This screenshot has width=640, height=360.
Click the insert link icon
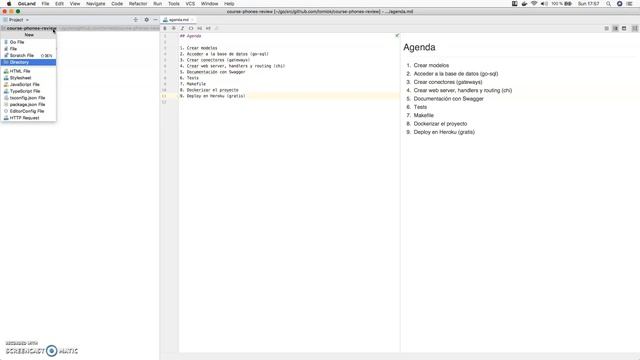point(217,29)
